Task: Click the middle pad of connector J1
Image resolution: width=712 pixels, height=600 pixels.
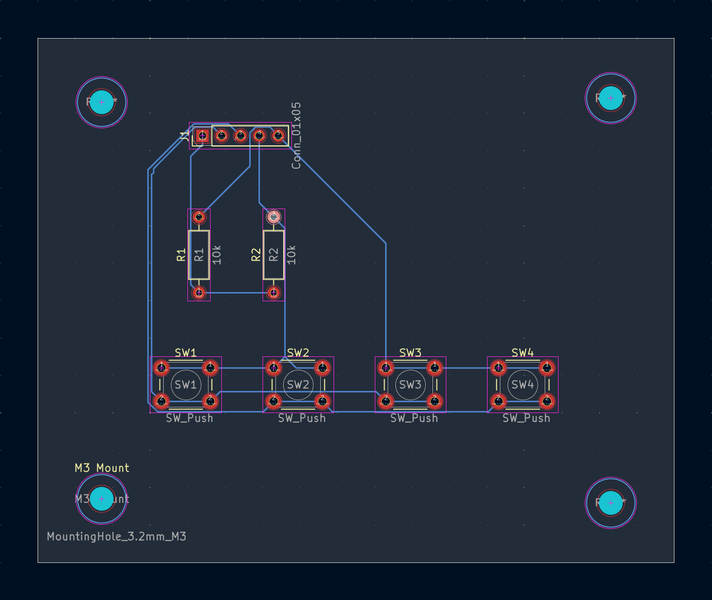Action: (x=240, y=135)
